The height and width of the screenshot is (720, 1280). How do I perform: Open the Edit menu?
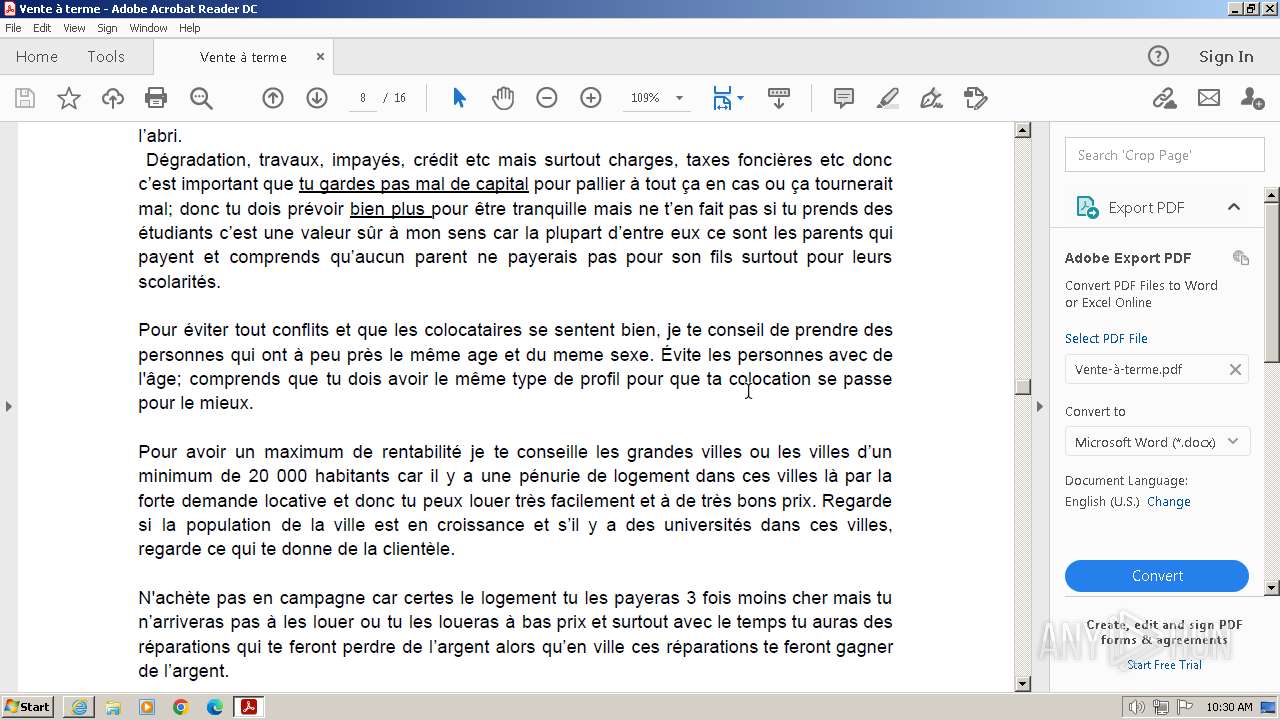[42, 28]
